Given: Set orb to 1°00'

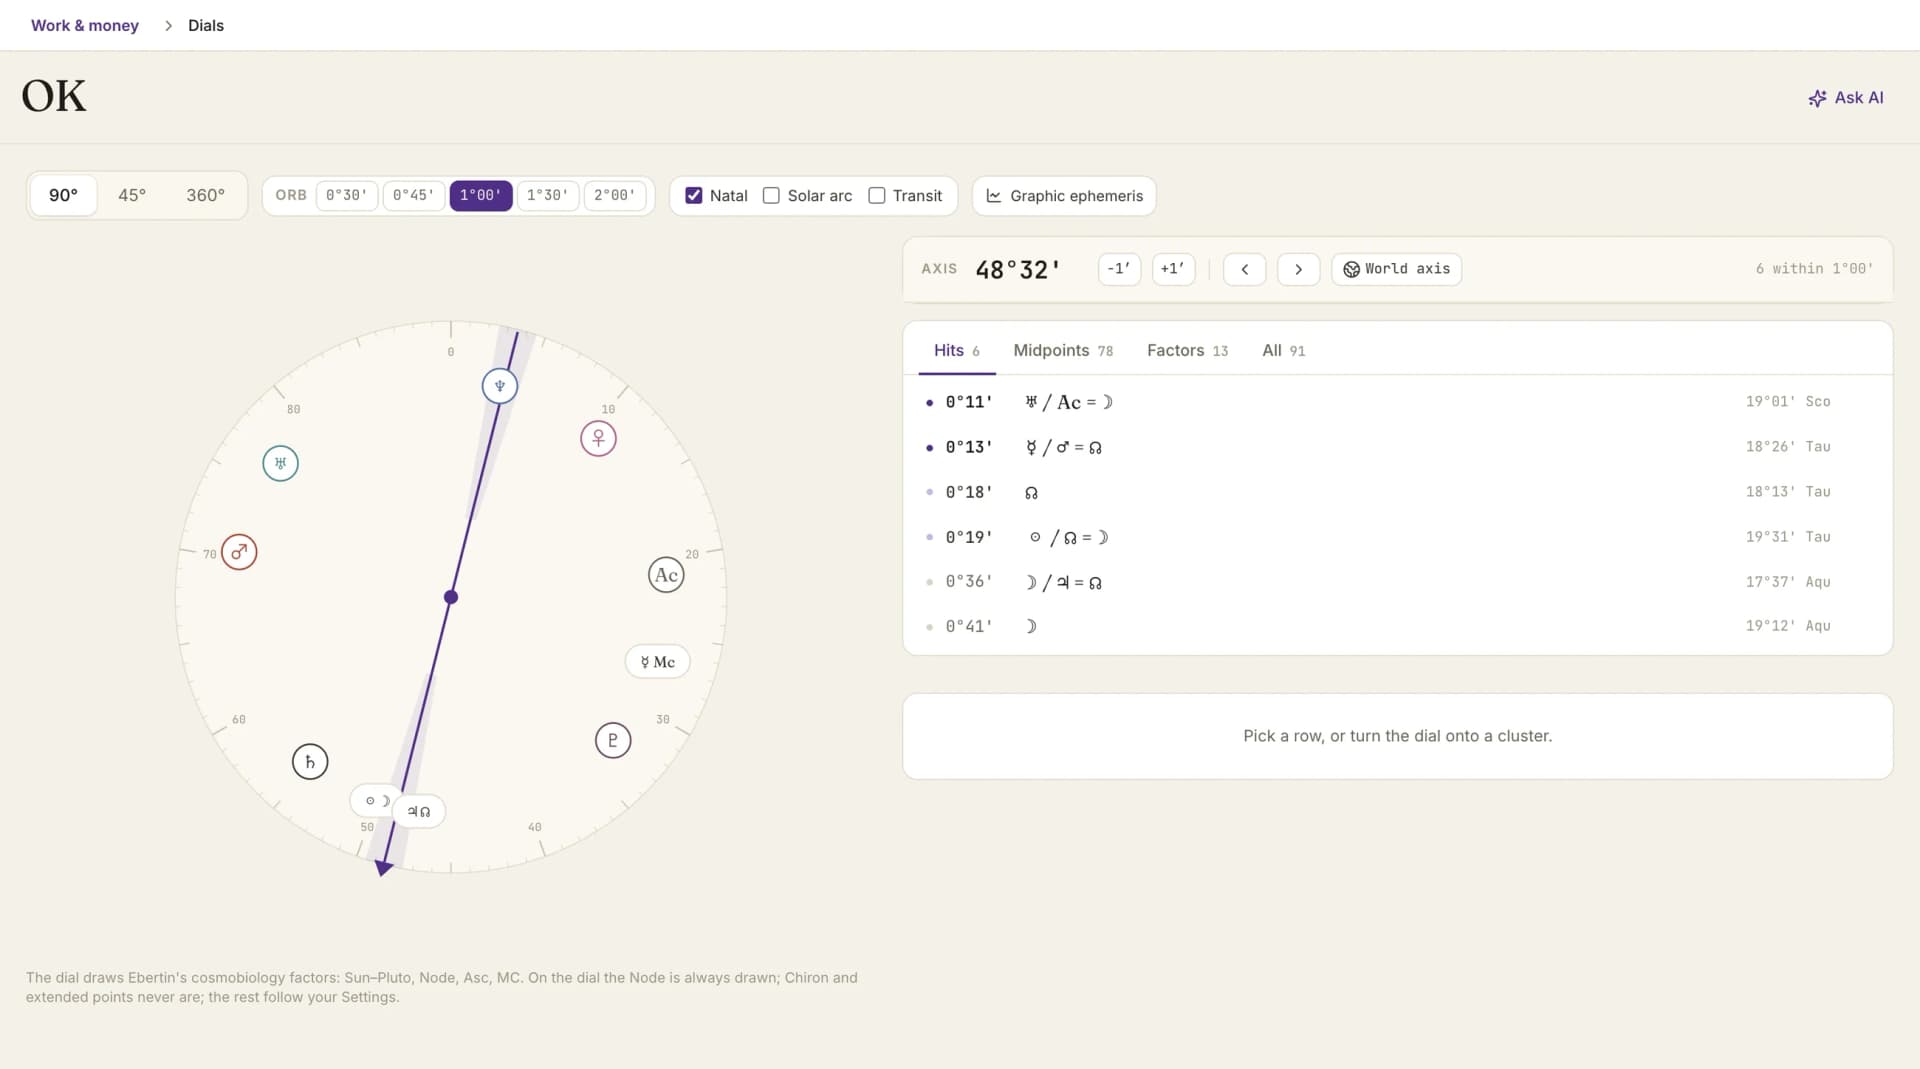Looking at the screenshot, I should pyautogui.click(x=481, y=195).
